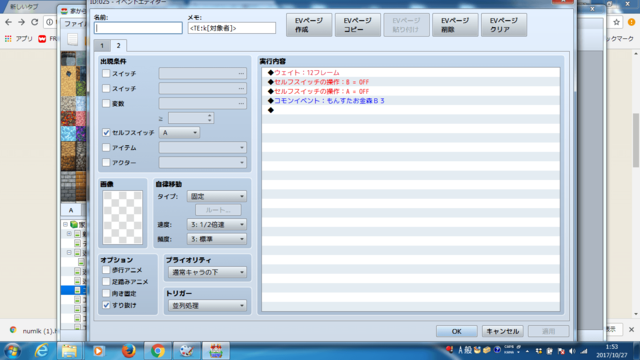Open the 速度 dropdown
Screen dimensions: 640x360
217,224
